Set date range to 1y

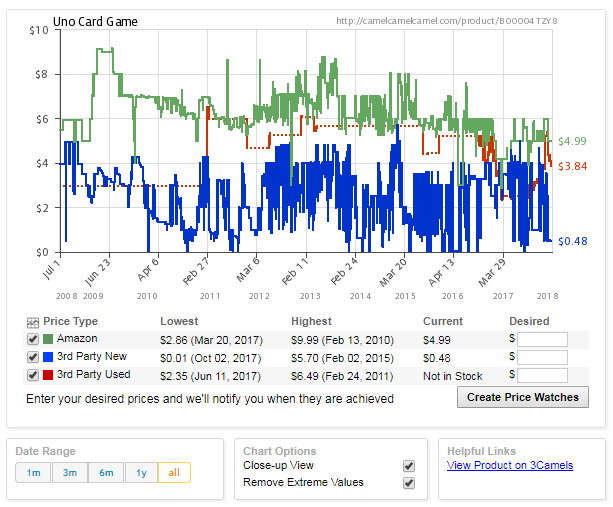coord(141,473)
